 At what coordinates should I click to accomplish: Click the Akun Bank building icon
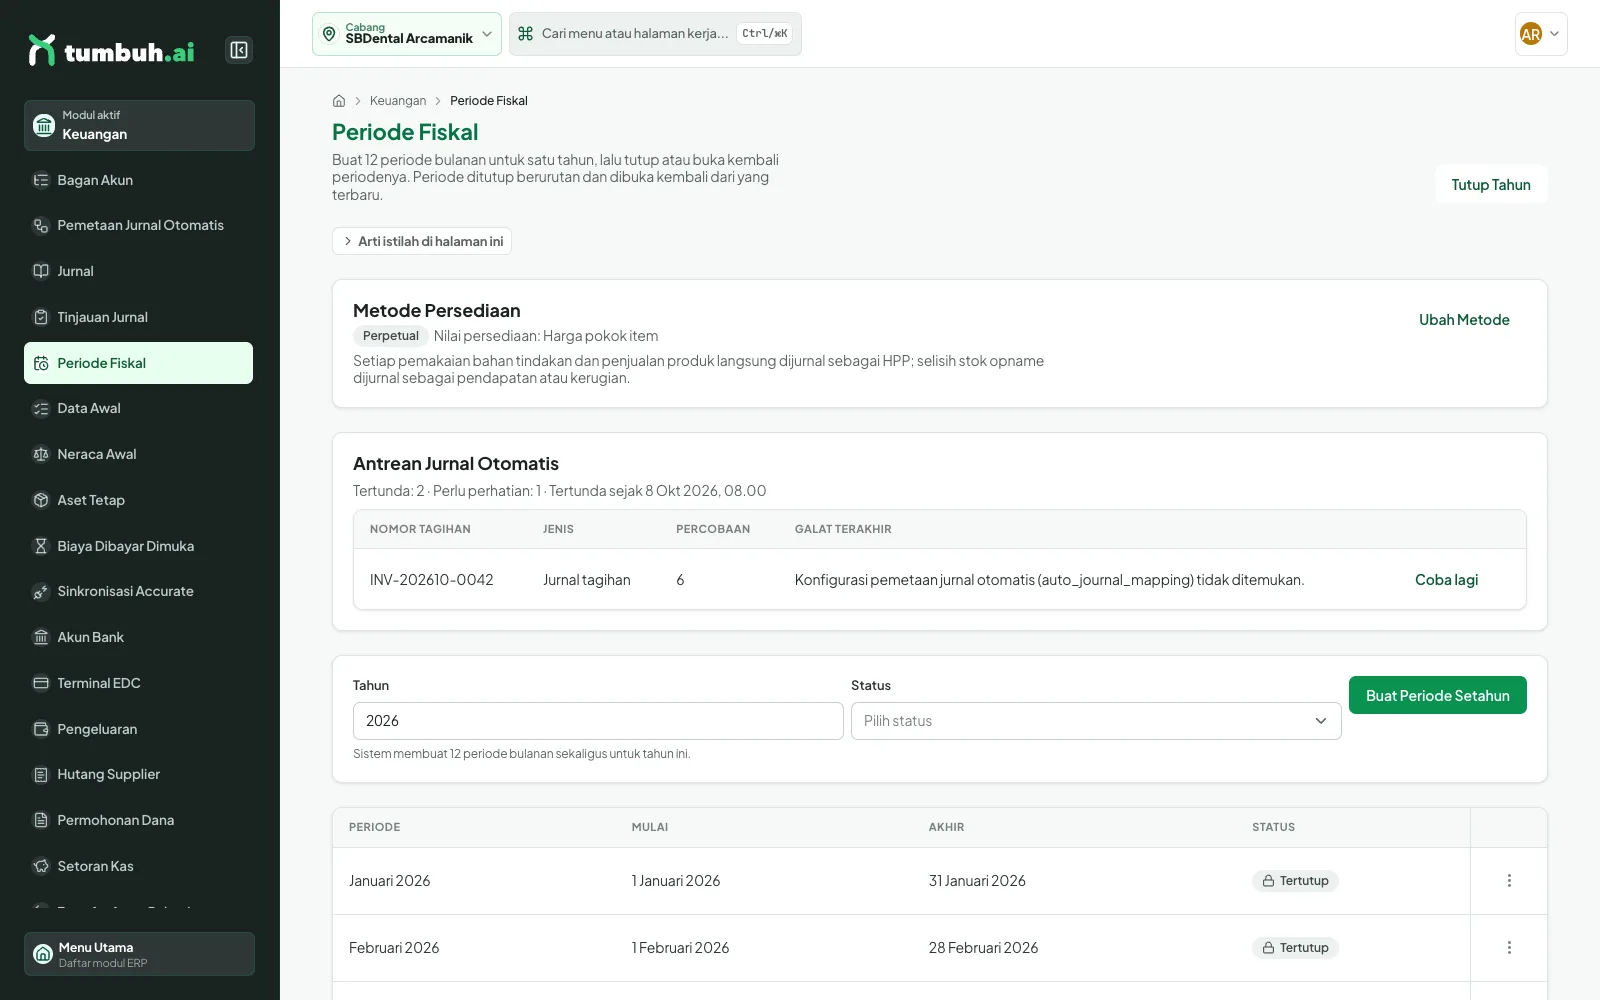pyautogui.click(x=41, y=637)
